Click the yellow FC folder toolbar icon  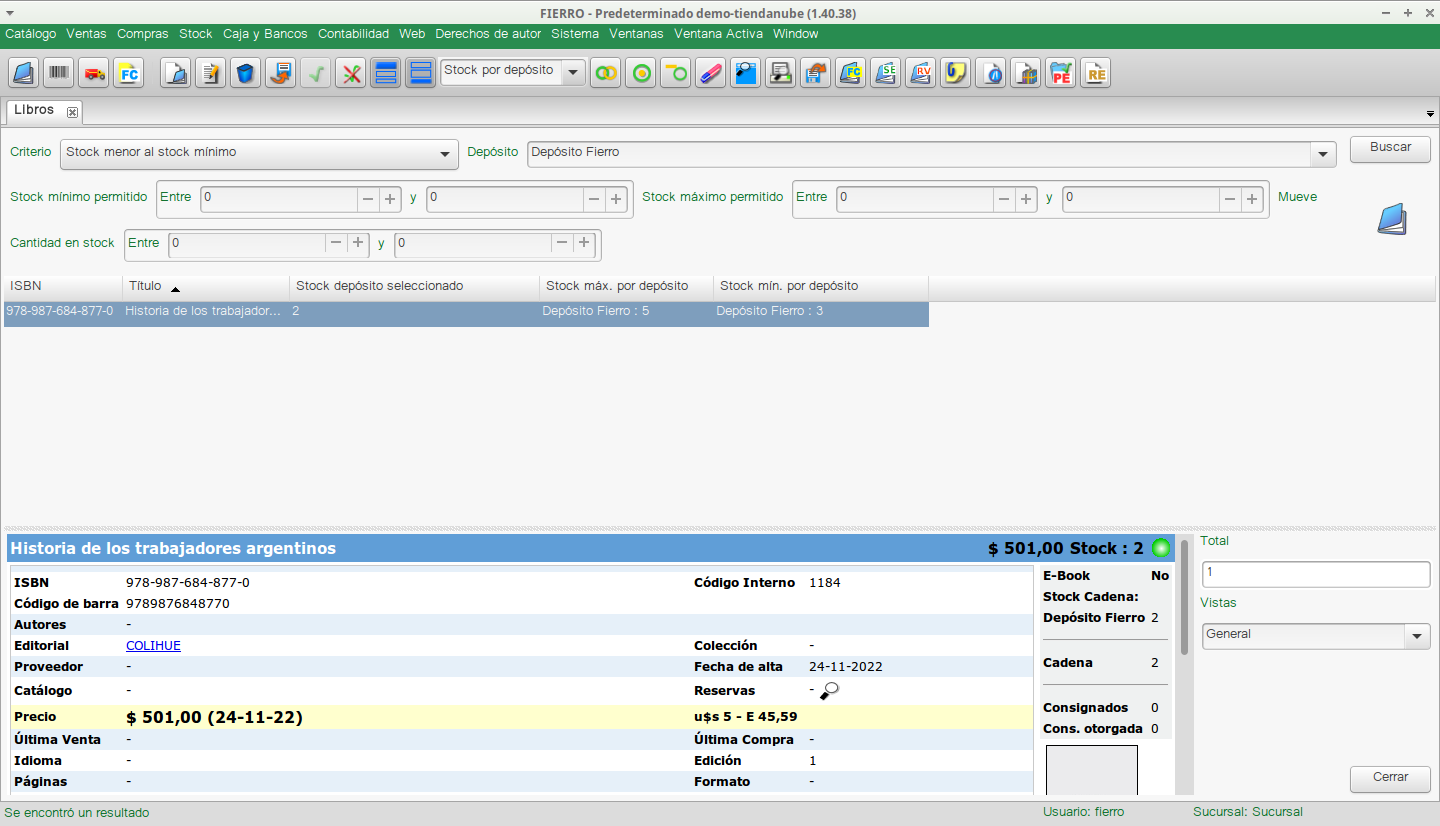click(x=129, y=73)
